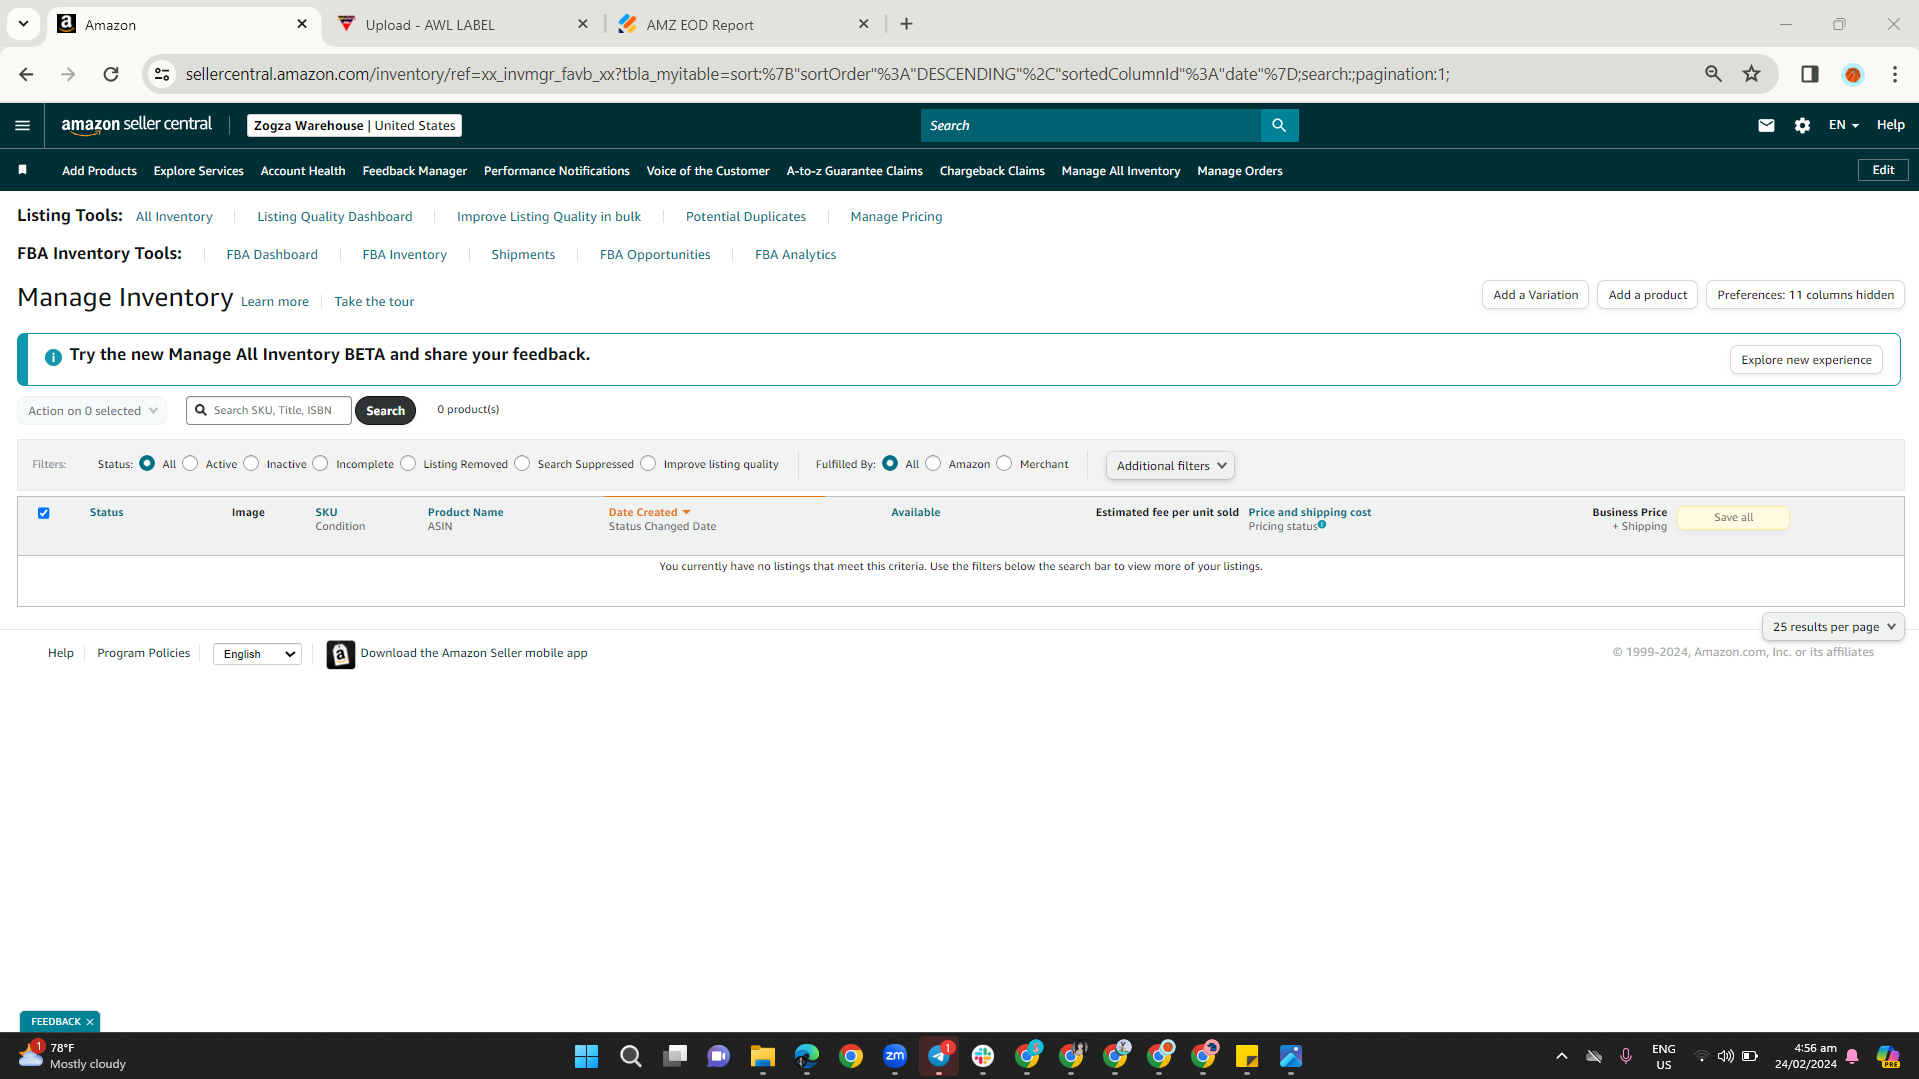Open a new browser tab
The height and width of the screenshot is (1079, 1919).
906,24
